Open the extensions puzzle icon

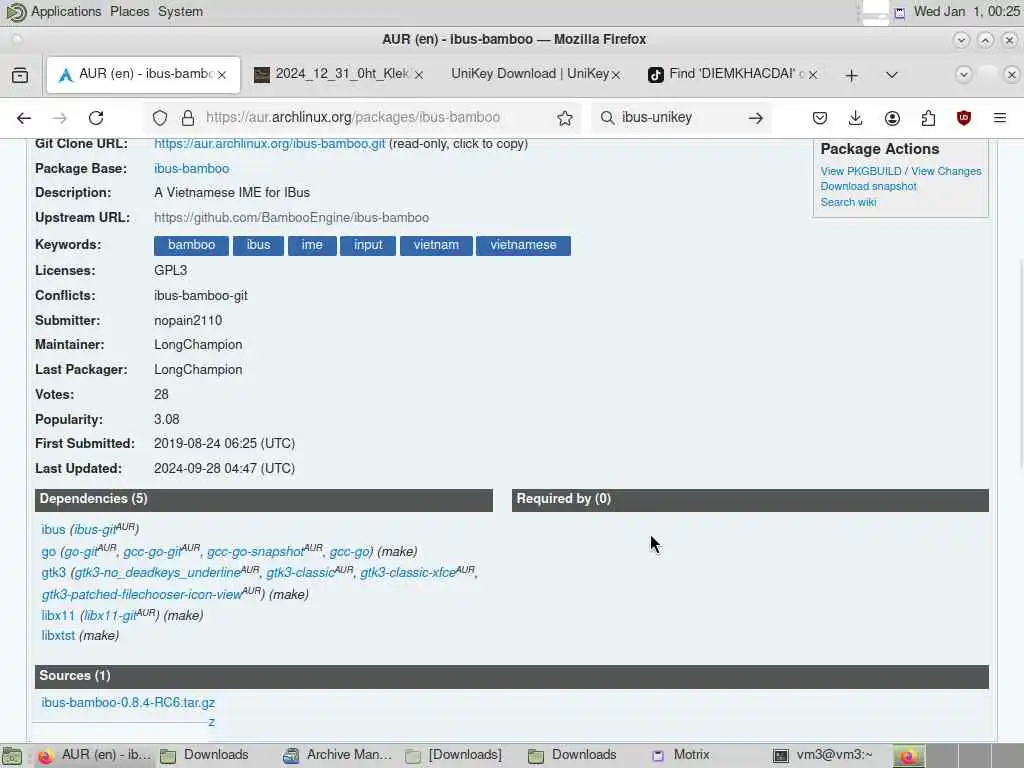(x=928, y=118)
